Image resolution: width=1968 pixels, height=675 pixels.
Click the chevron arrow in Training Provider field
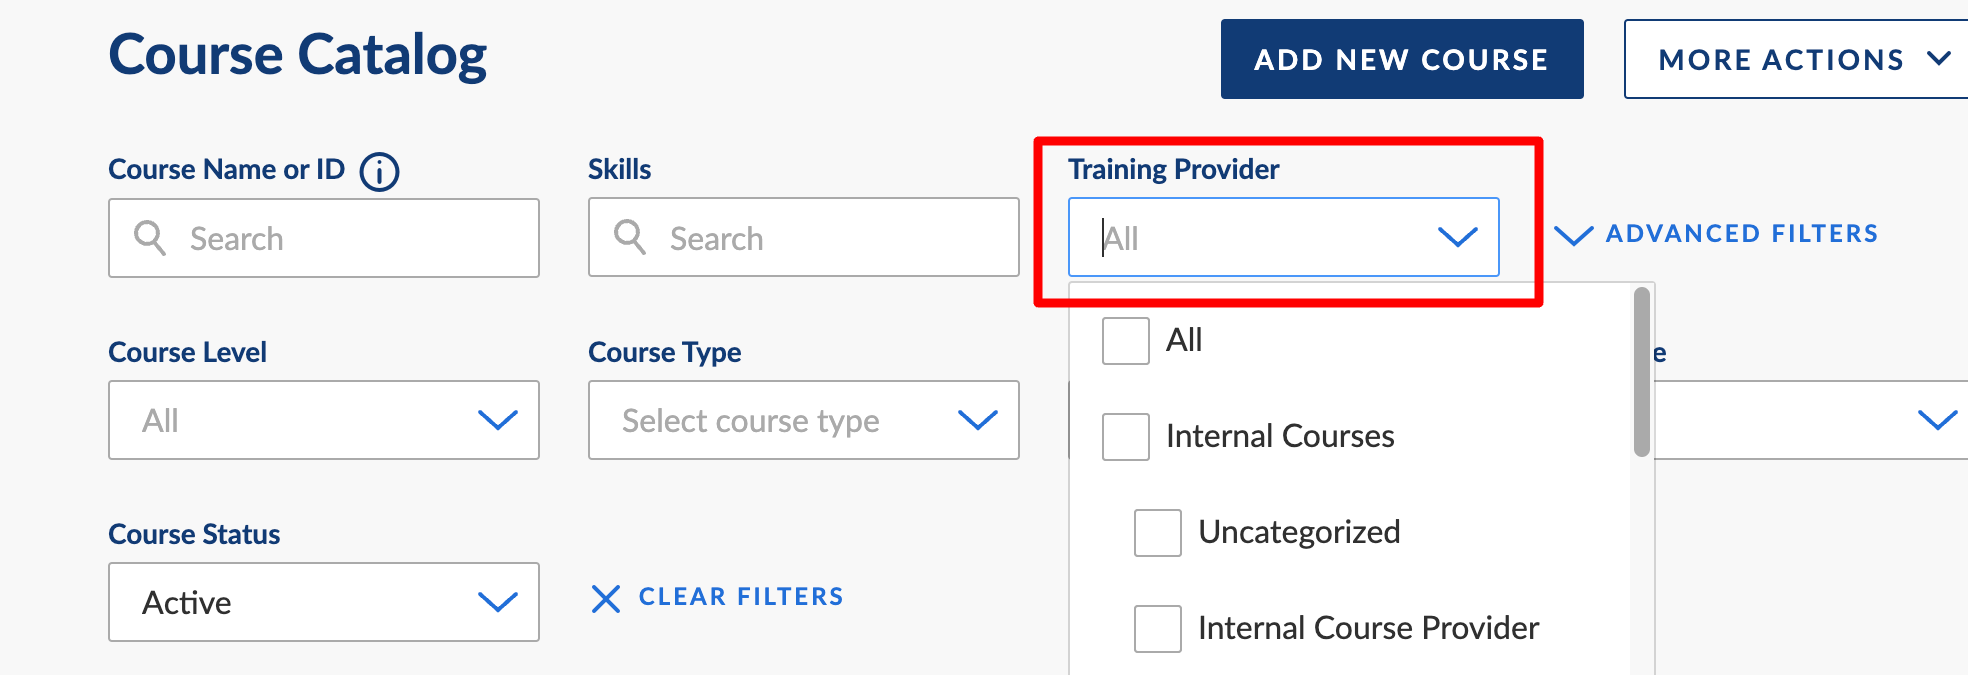coord(1458,237)
